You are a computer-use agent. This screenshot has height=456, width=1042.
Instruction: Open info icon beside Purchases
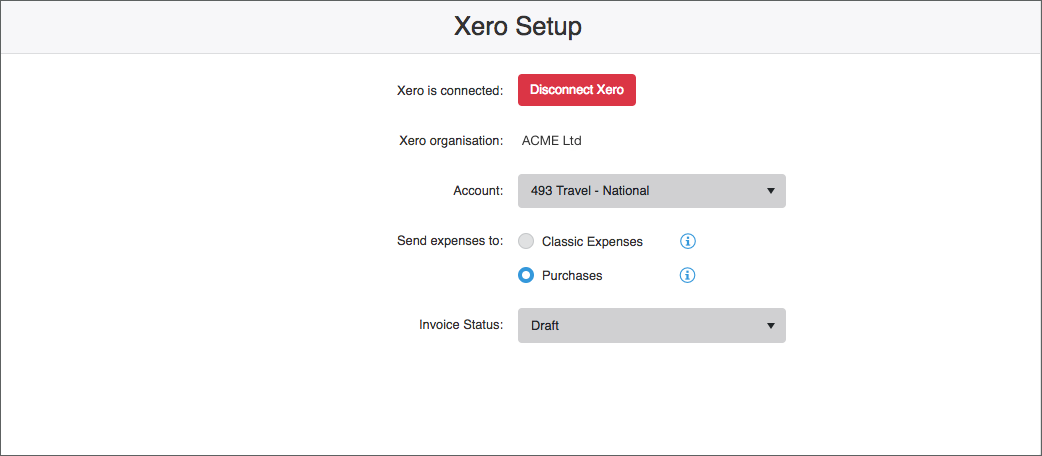tap(688, 275)
